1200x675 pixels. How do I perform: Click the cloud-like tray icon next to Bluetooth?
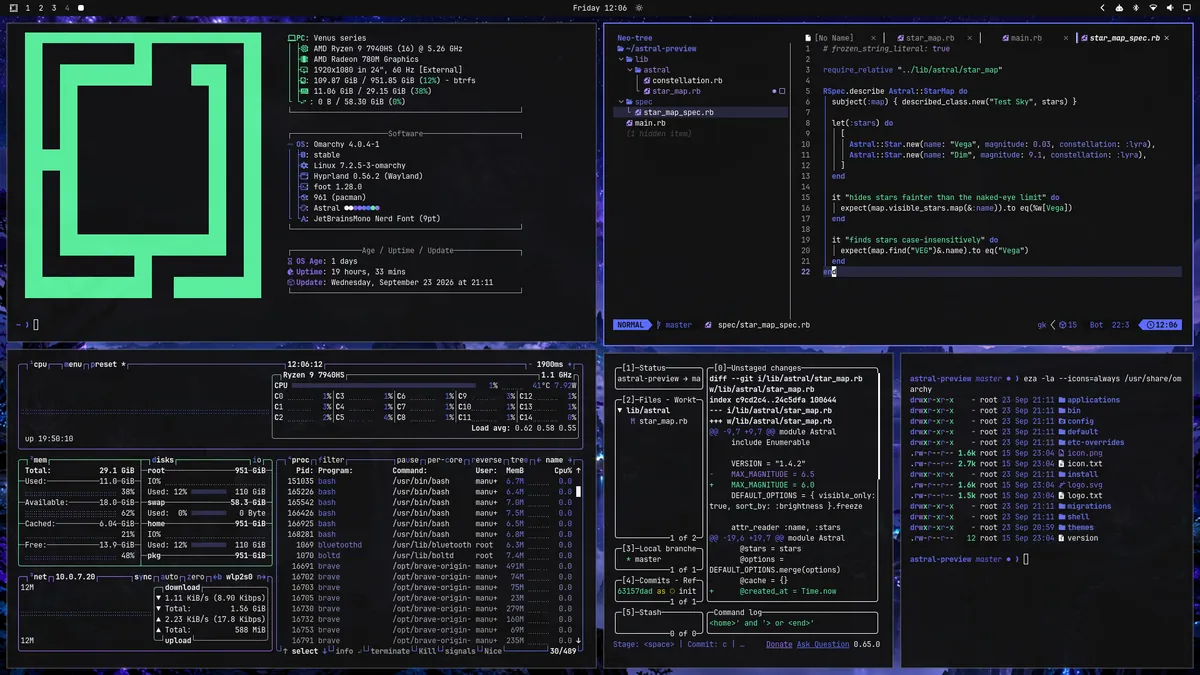1118,8
